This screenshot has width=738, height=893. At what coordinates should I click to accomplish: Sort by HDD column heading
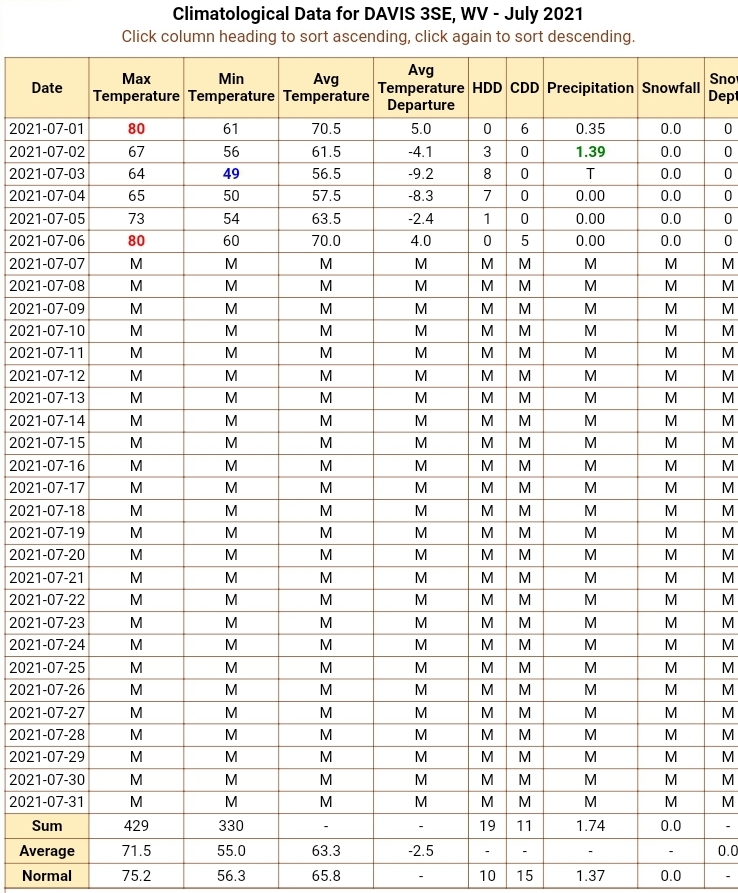tap(487, 88)
